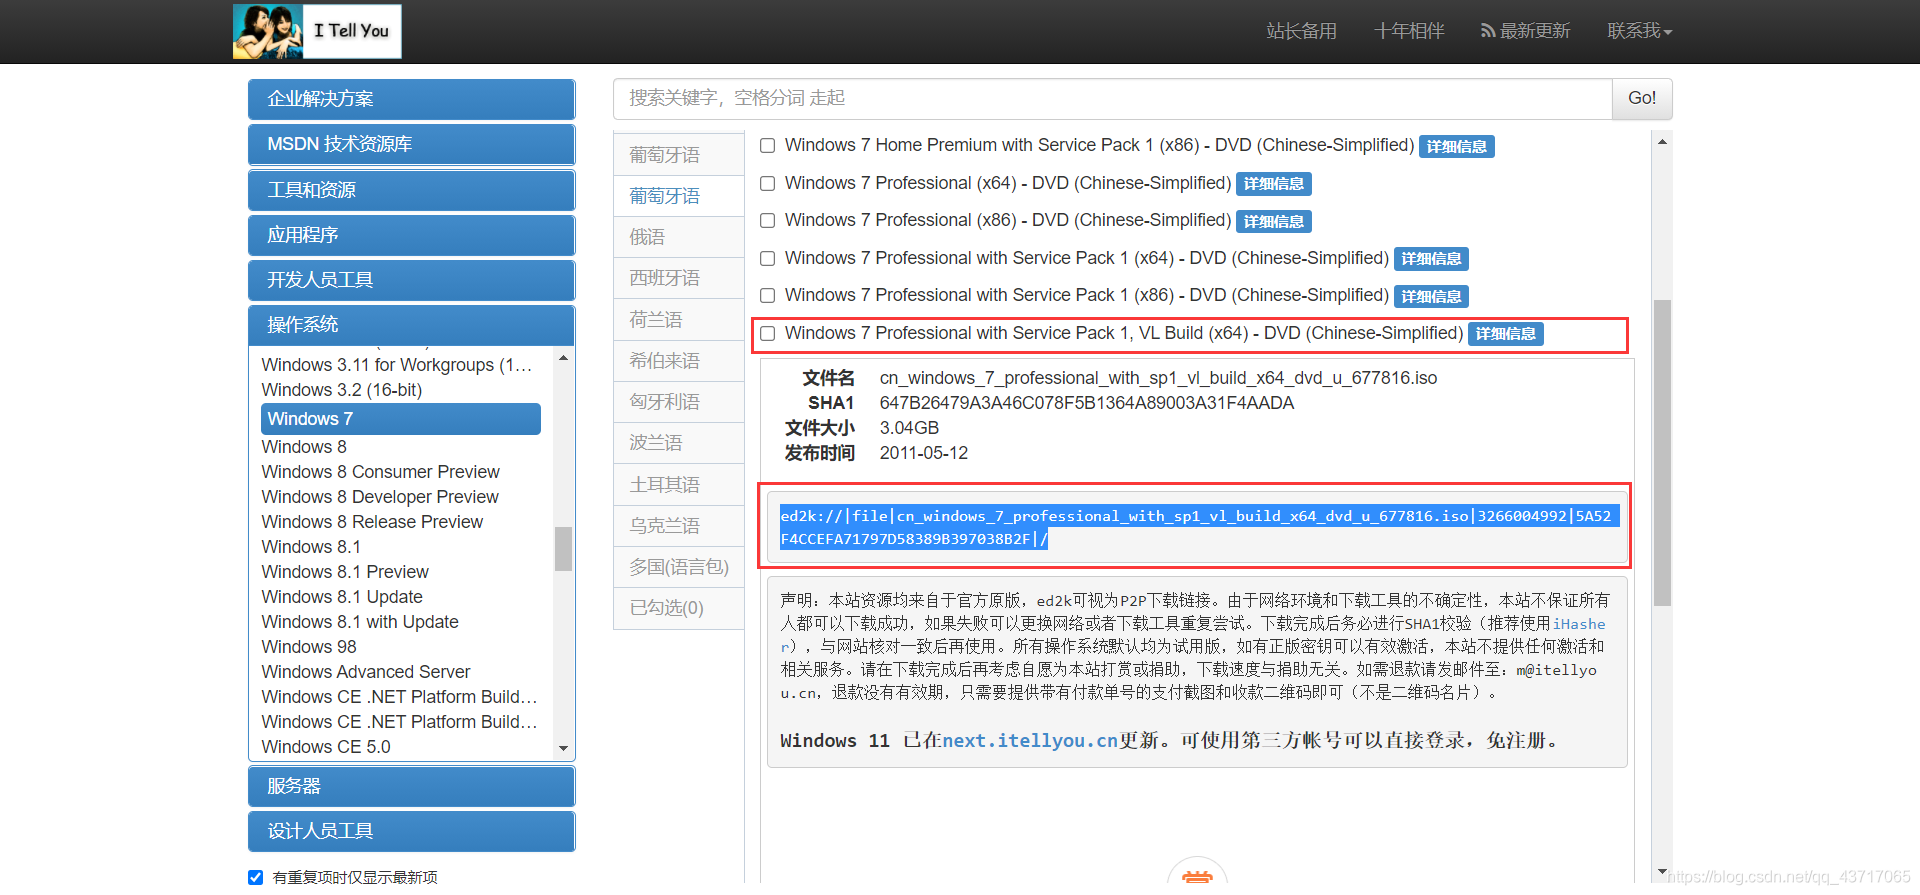This screenshot has width=1920, height=895.
Task: Select the 俄语 language tab
Action: pos(679,237)
